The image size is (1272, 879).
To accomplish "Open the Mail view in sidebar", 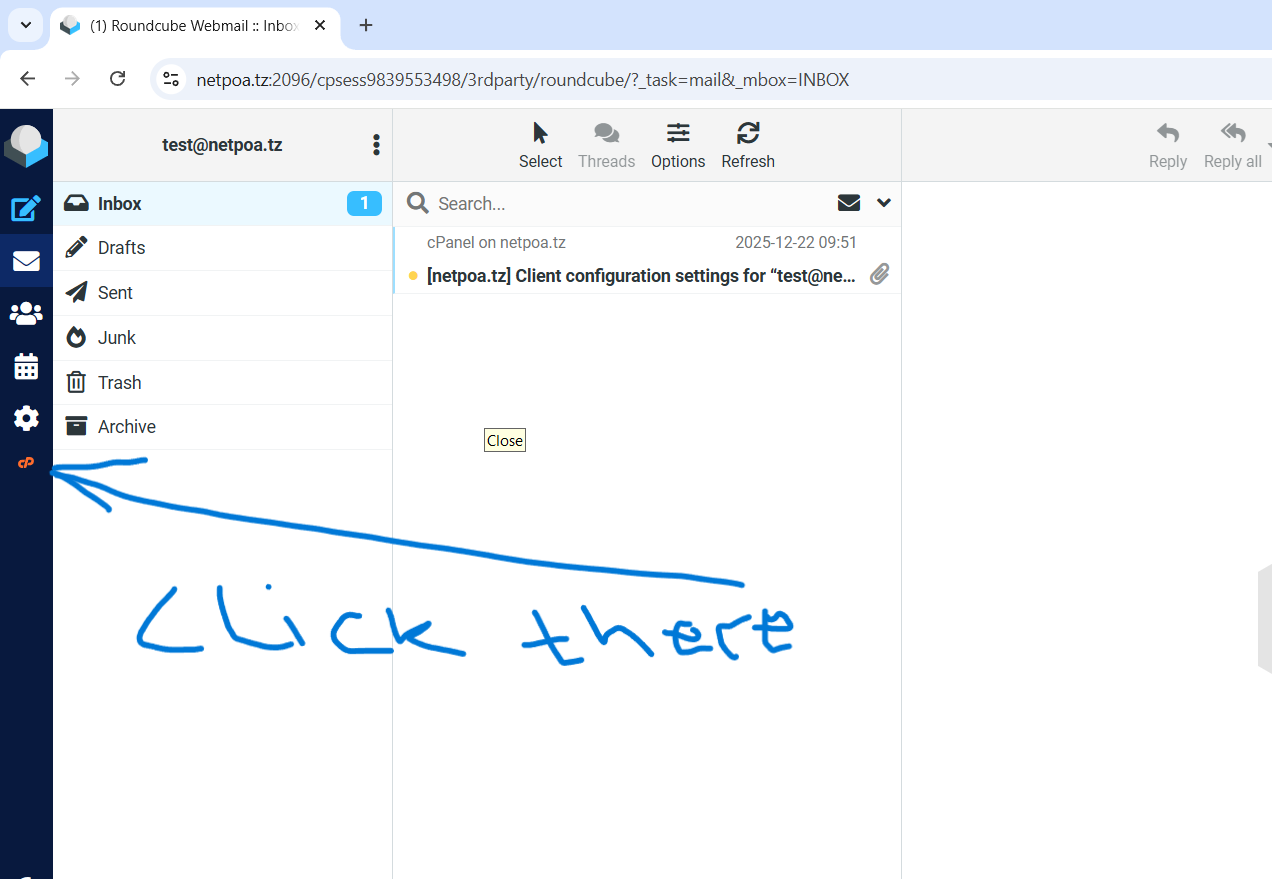I will (x=26, y=261).
